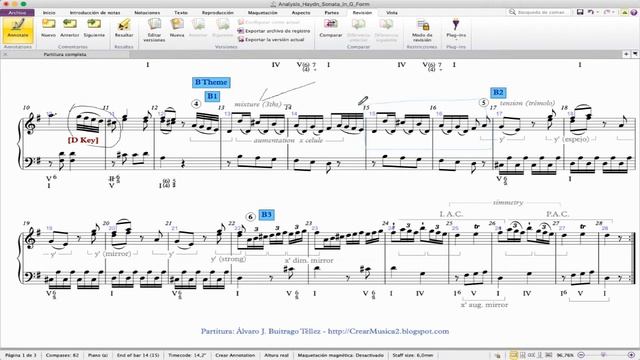Click the Redo arrow icon
The width and height of the screenshot is (640, 360).
pos(607,12)
